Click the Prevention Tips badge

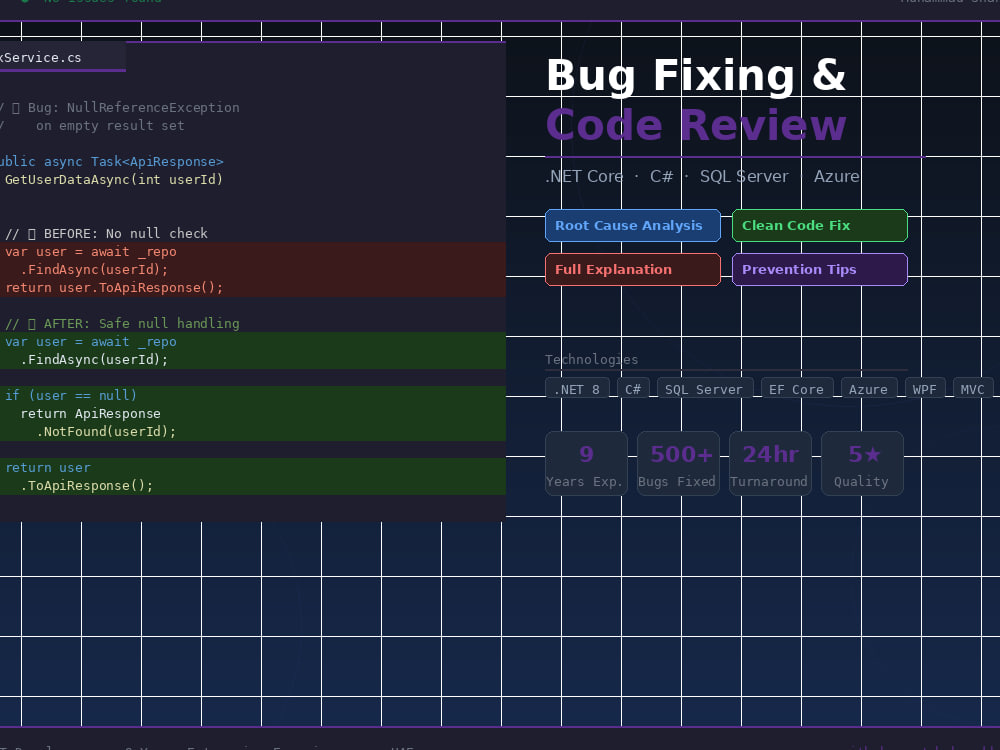pyautogui.click(x=820, y=270)
